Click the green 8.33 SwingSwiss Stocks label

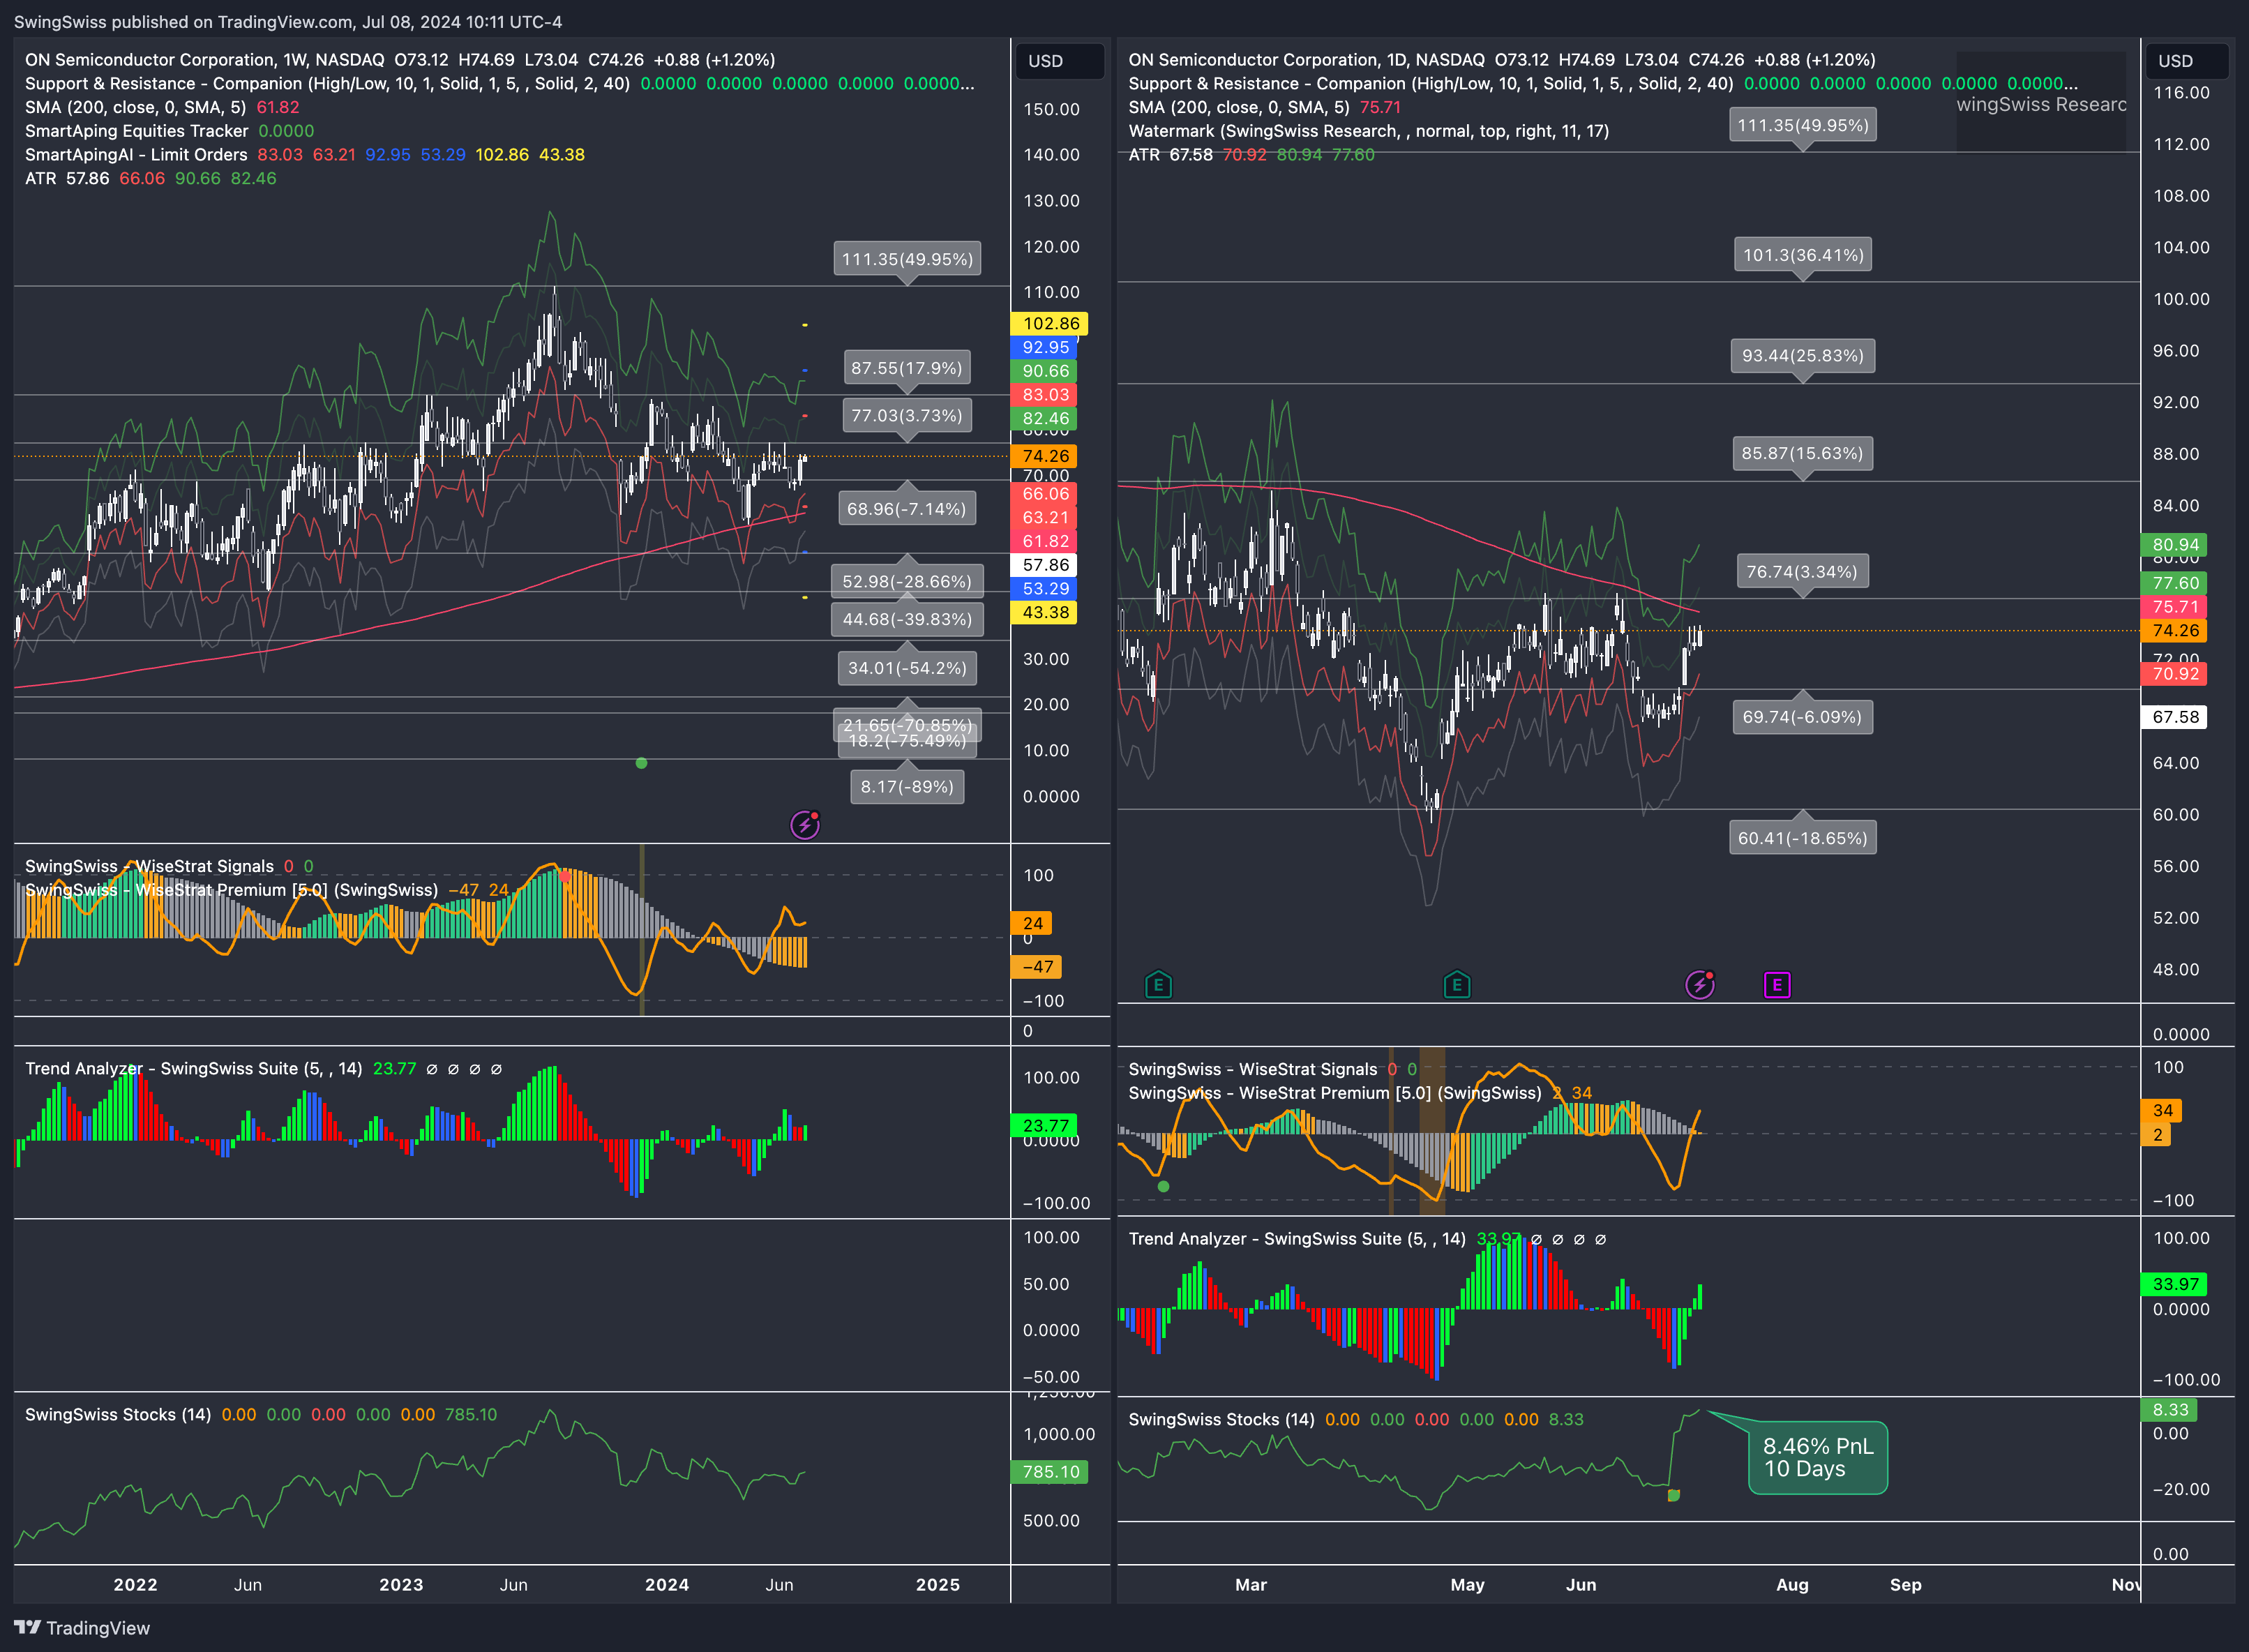point(2169,1410)
